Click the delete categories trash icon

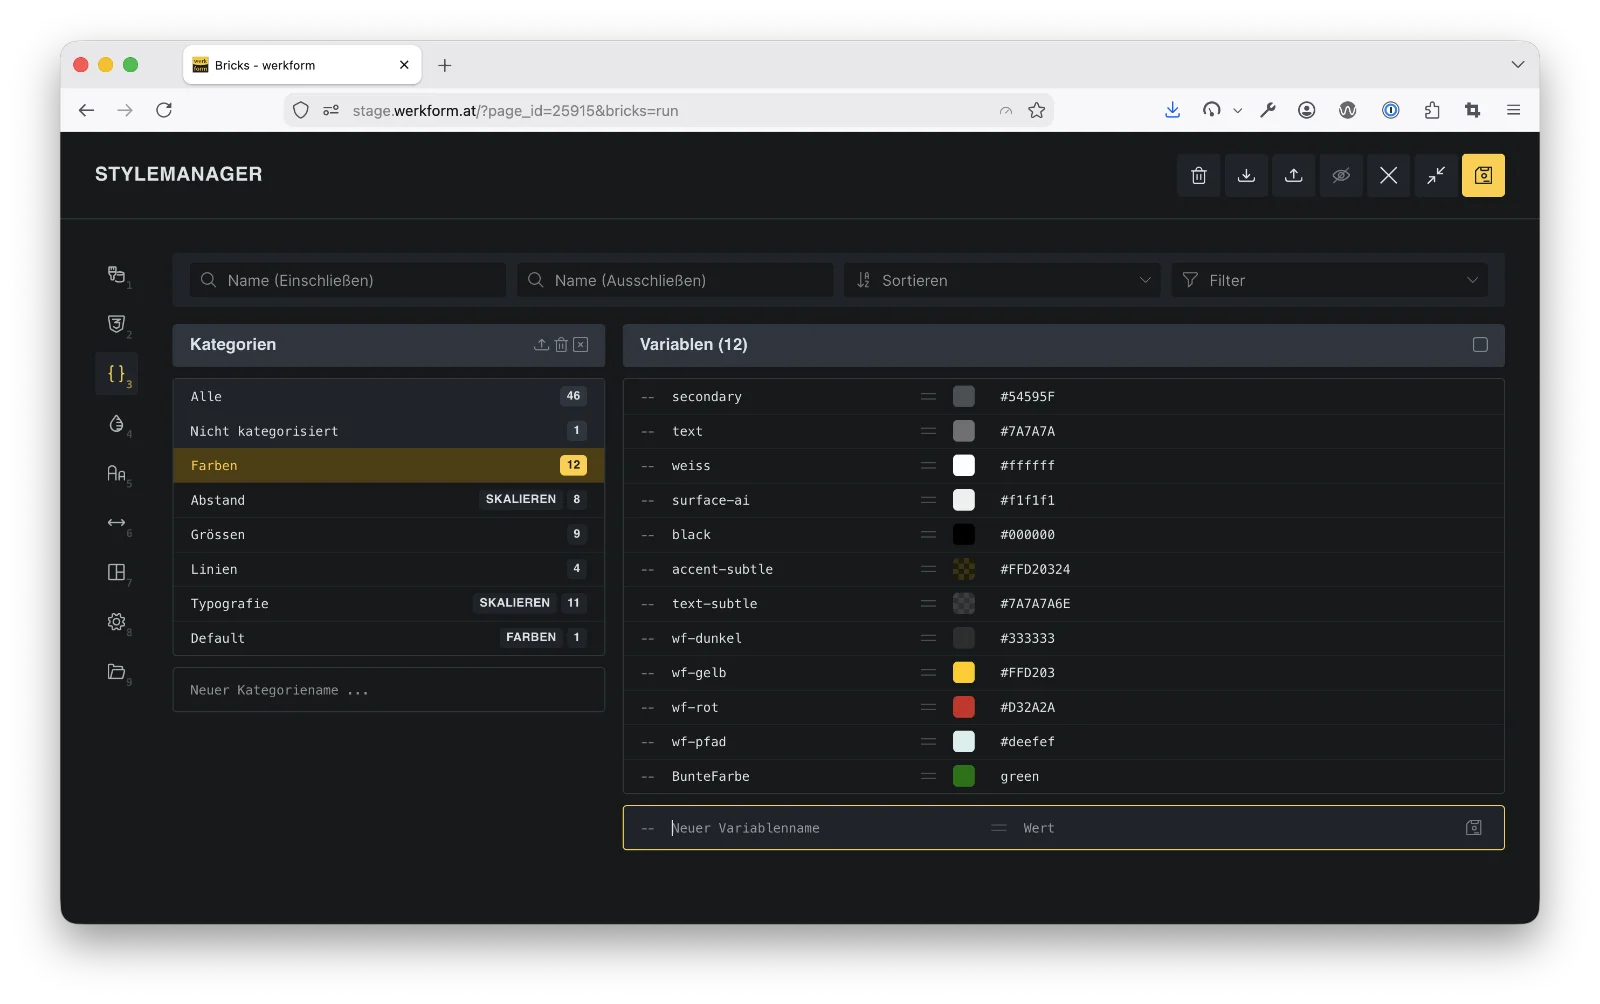tap(561, 345)
